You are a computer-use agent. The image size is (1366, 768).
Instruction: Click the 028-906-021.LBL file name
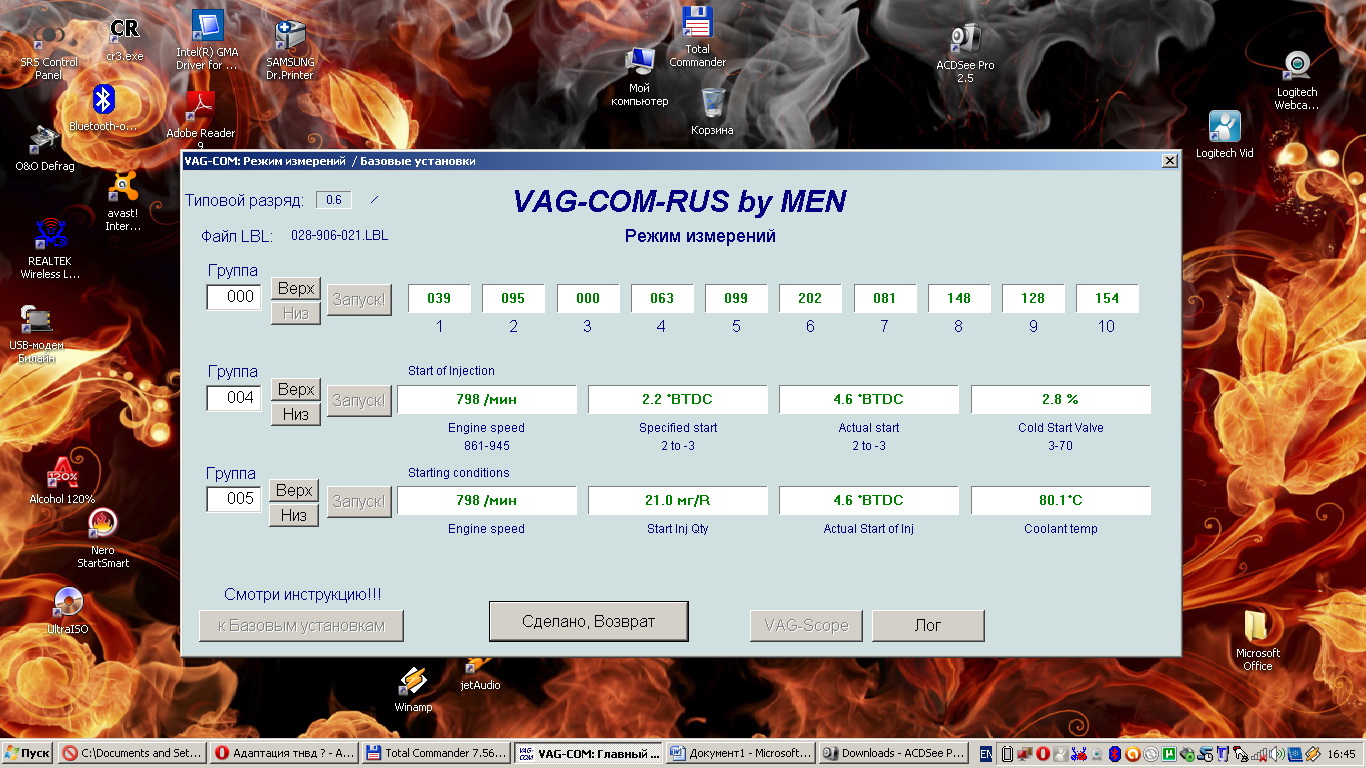point(340,236)
